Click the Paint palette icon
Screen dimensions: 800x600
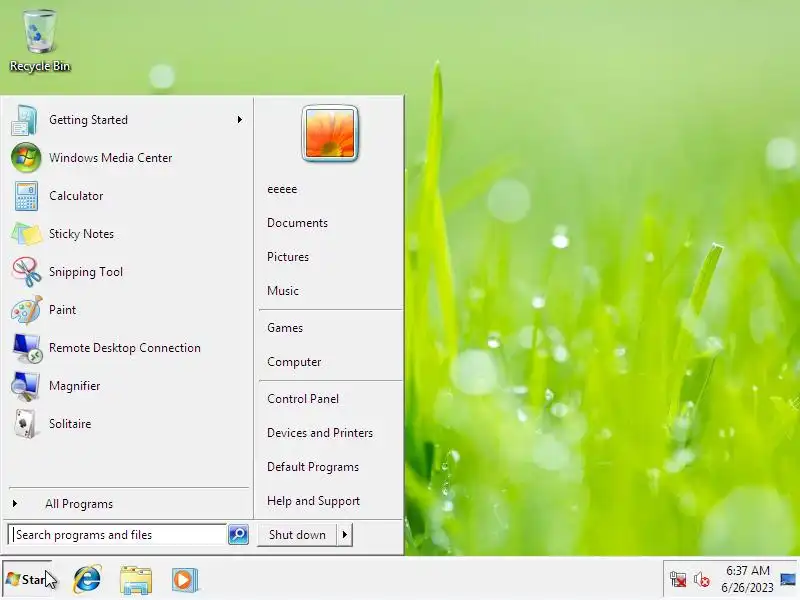(x=27, y=310)
